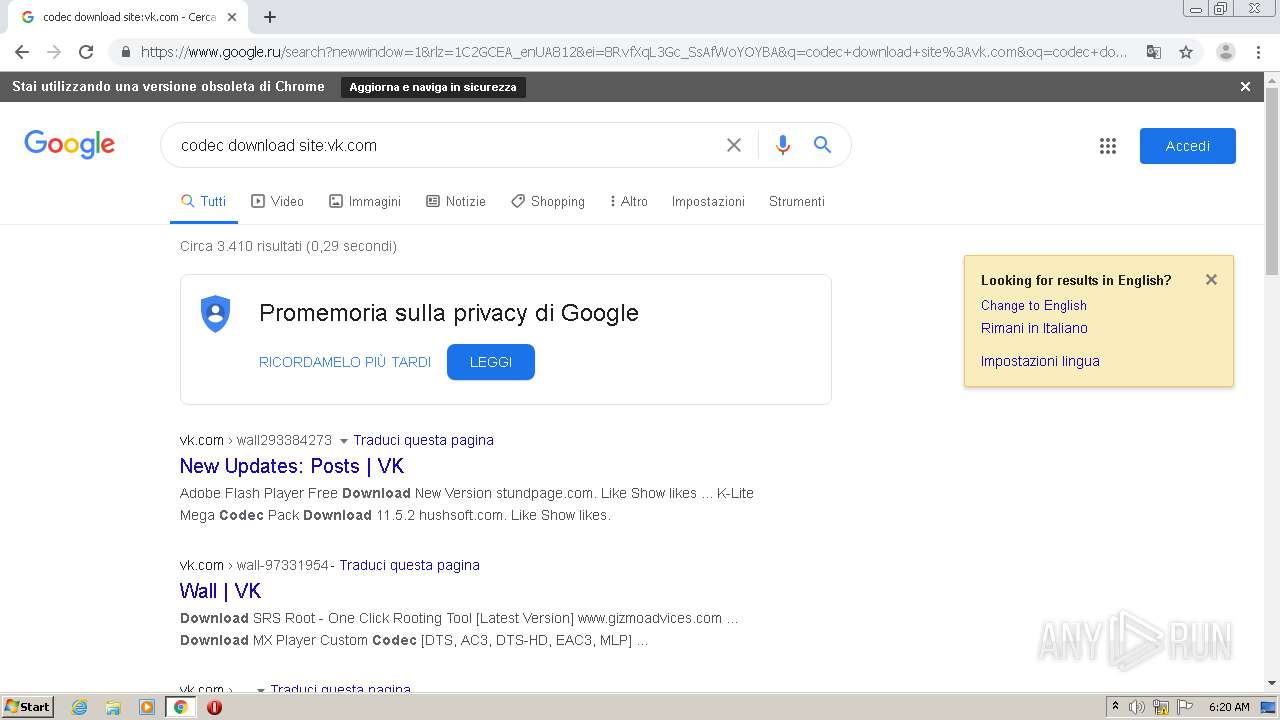The width and height of the screenshot is (1280, 720).
Task: Click Rimani in Italiano
Action: [x=1034, y=328]
